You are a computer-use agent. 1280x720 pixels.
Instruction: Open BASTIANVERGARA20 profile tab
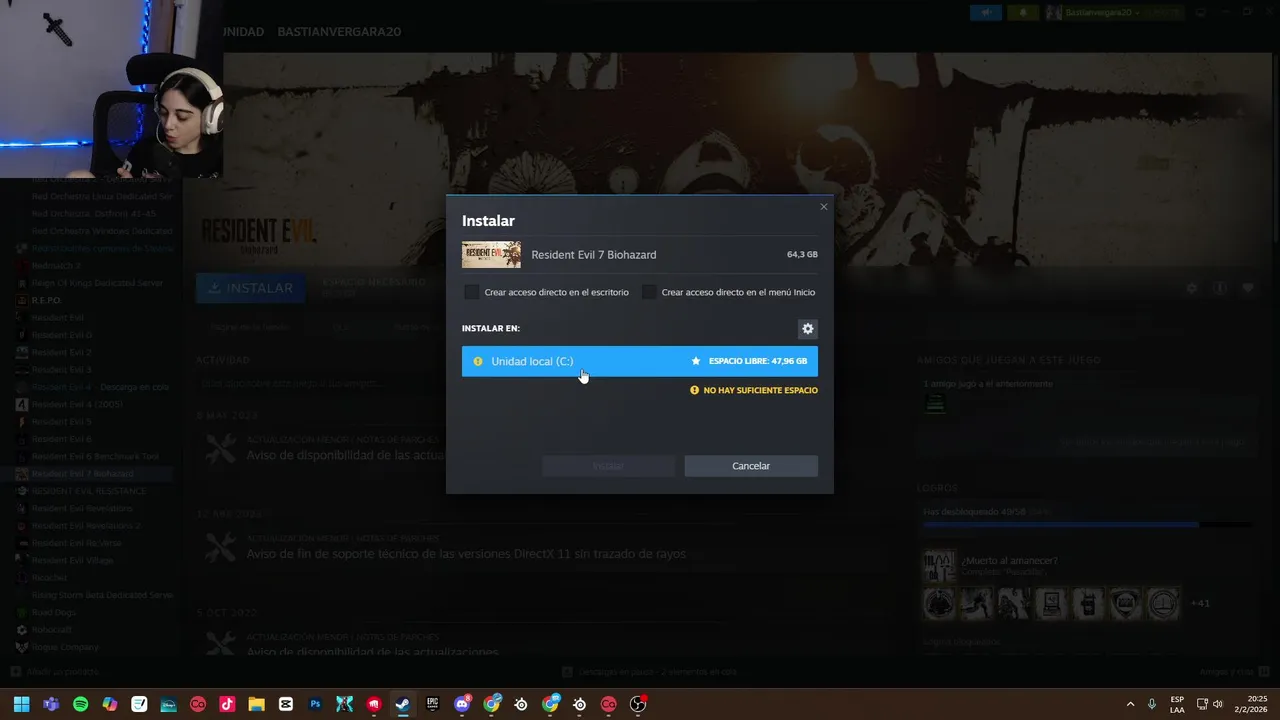pos(339,32)
